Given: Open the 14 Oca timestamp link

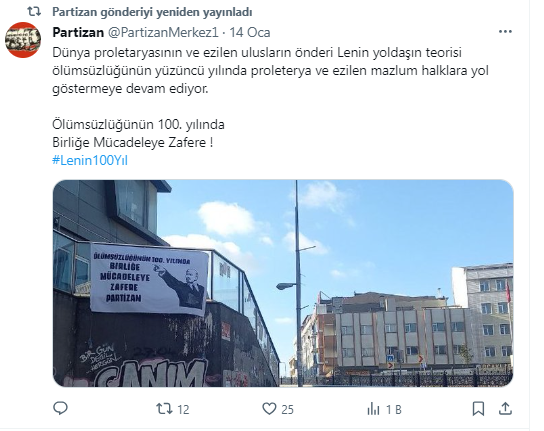Looking at the screenshot, I should 250,32.
